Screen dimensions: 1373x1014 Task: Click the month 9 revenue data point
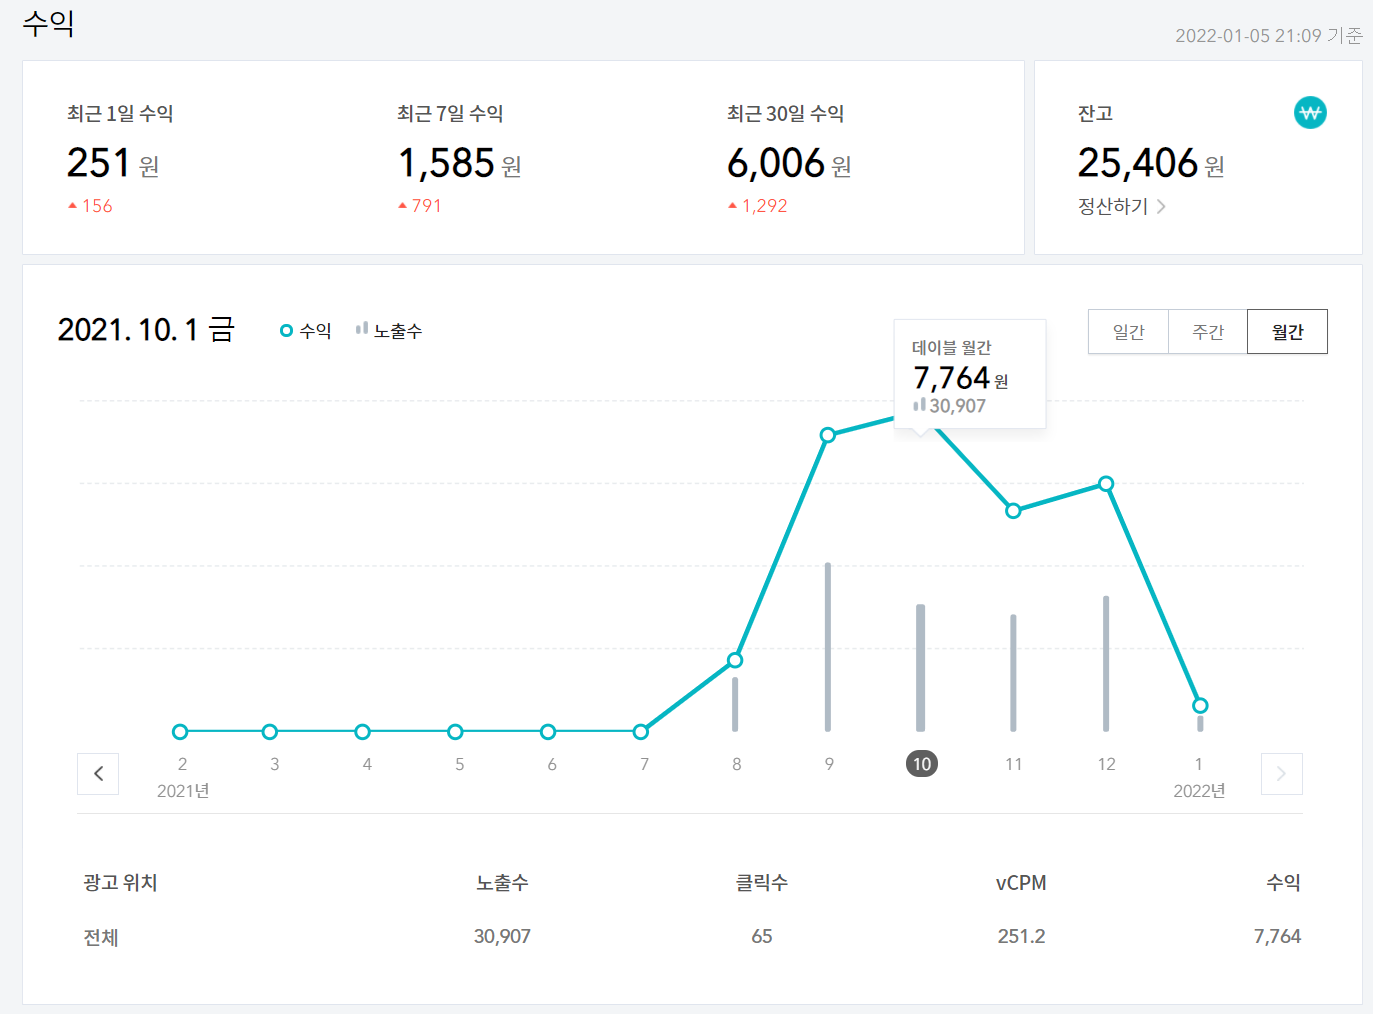tap(828, 435)
